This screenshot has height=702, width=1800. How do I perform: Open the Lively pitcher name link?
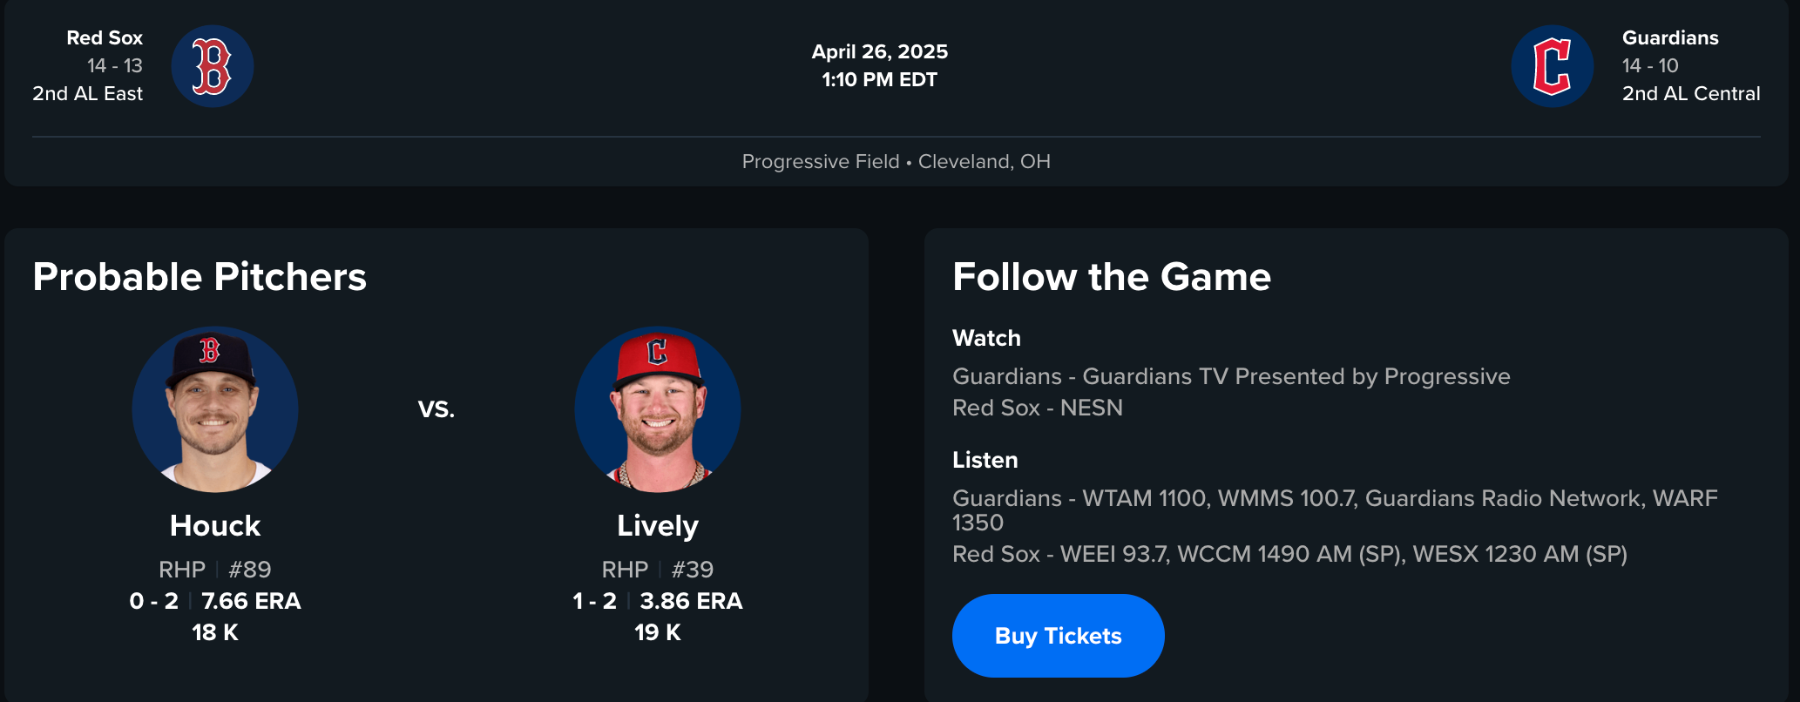(x=657, y=526)
